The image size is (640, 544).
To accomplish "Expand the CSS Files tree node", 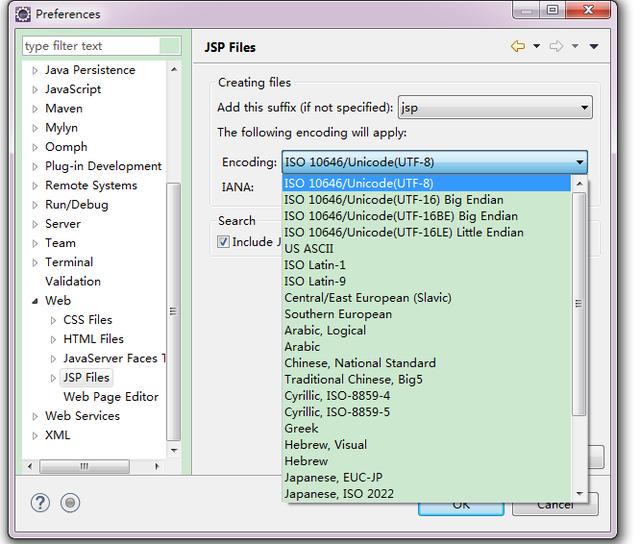I will coord(54,320).
